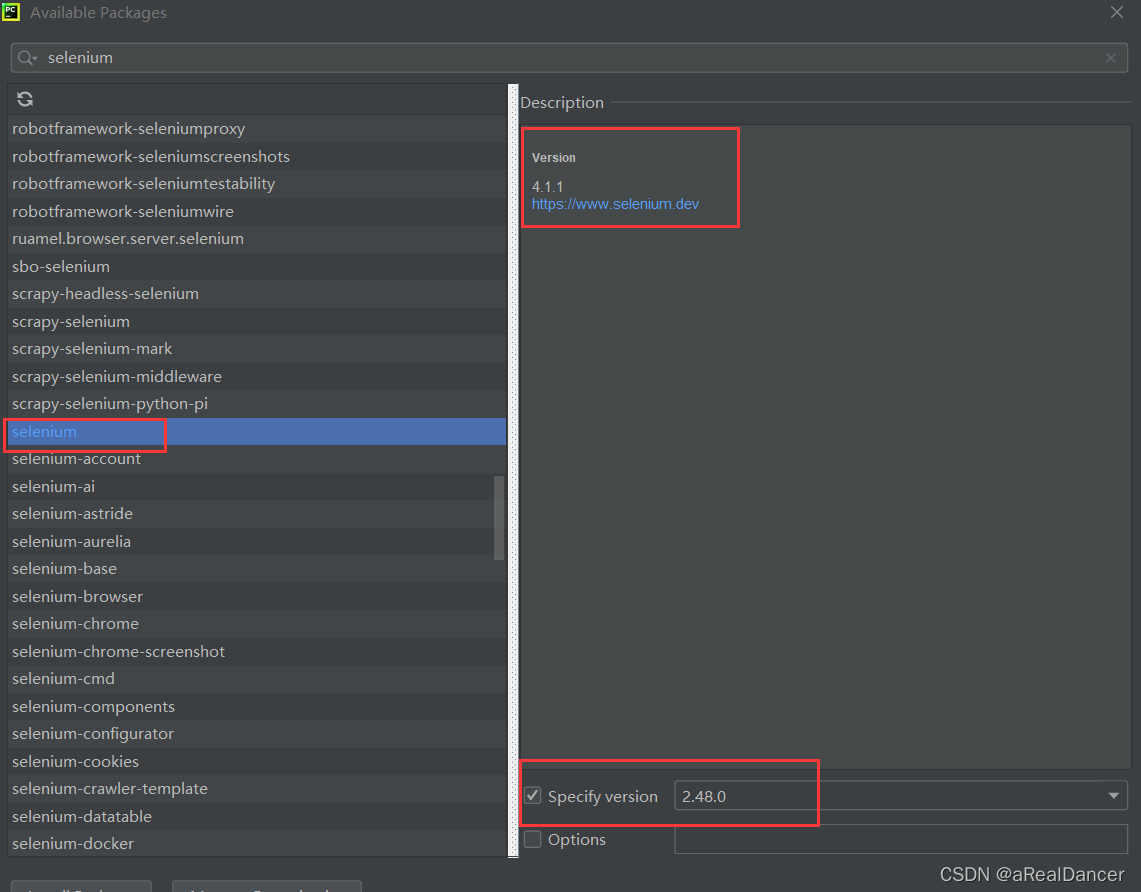Select robotframework-seleniumtestability package
This screenshot has width=1141, height=892.
[257, 184]
